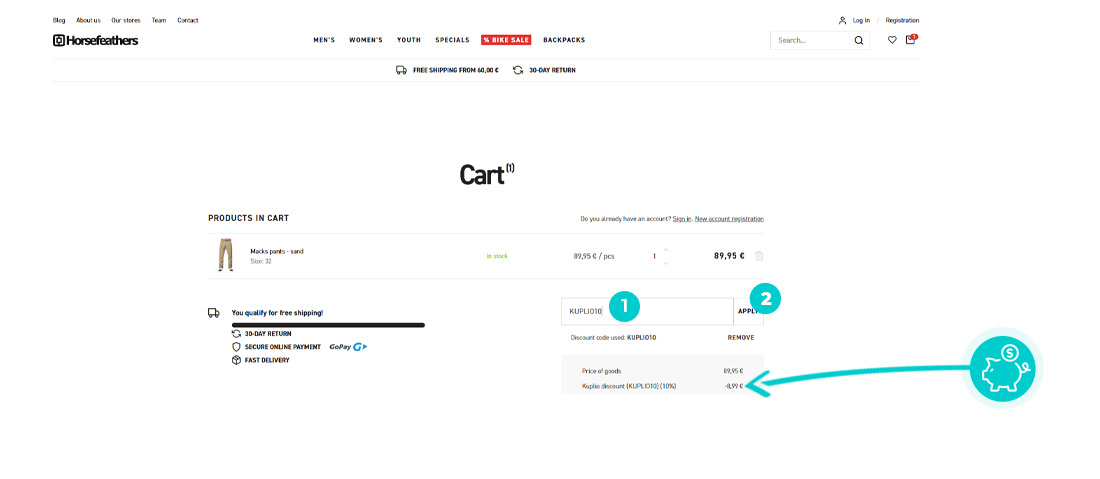Image resolution: width=1100 pixels, height=479 pixels.
Task: Increase quantity with up arrow
Action: click(667, 249)
